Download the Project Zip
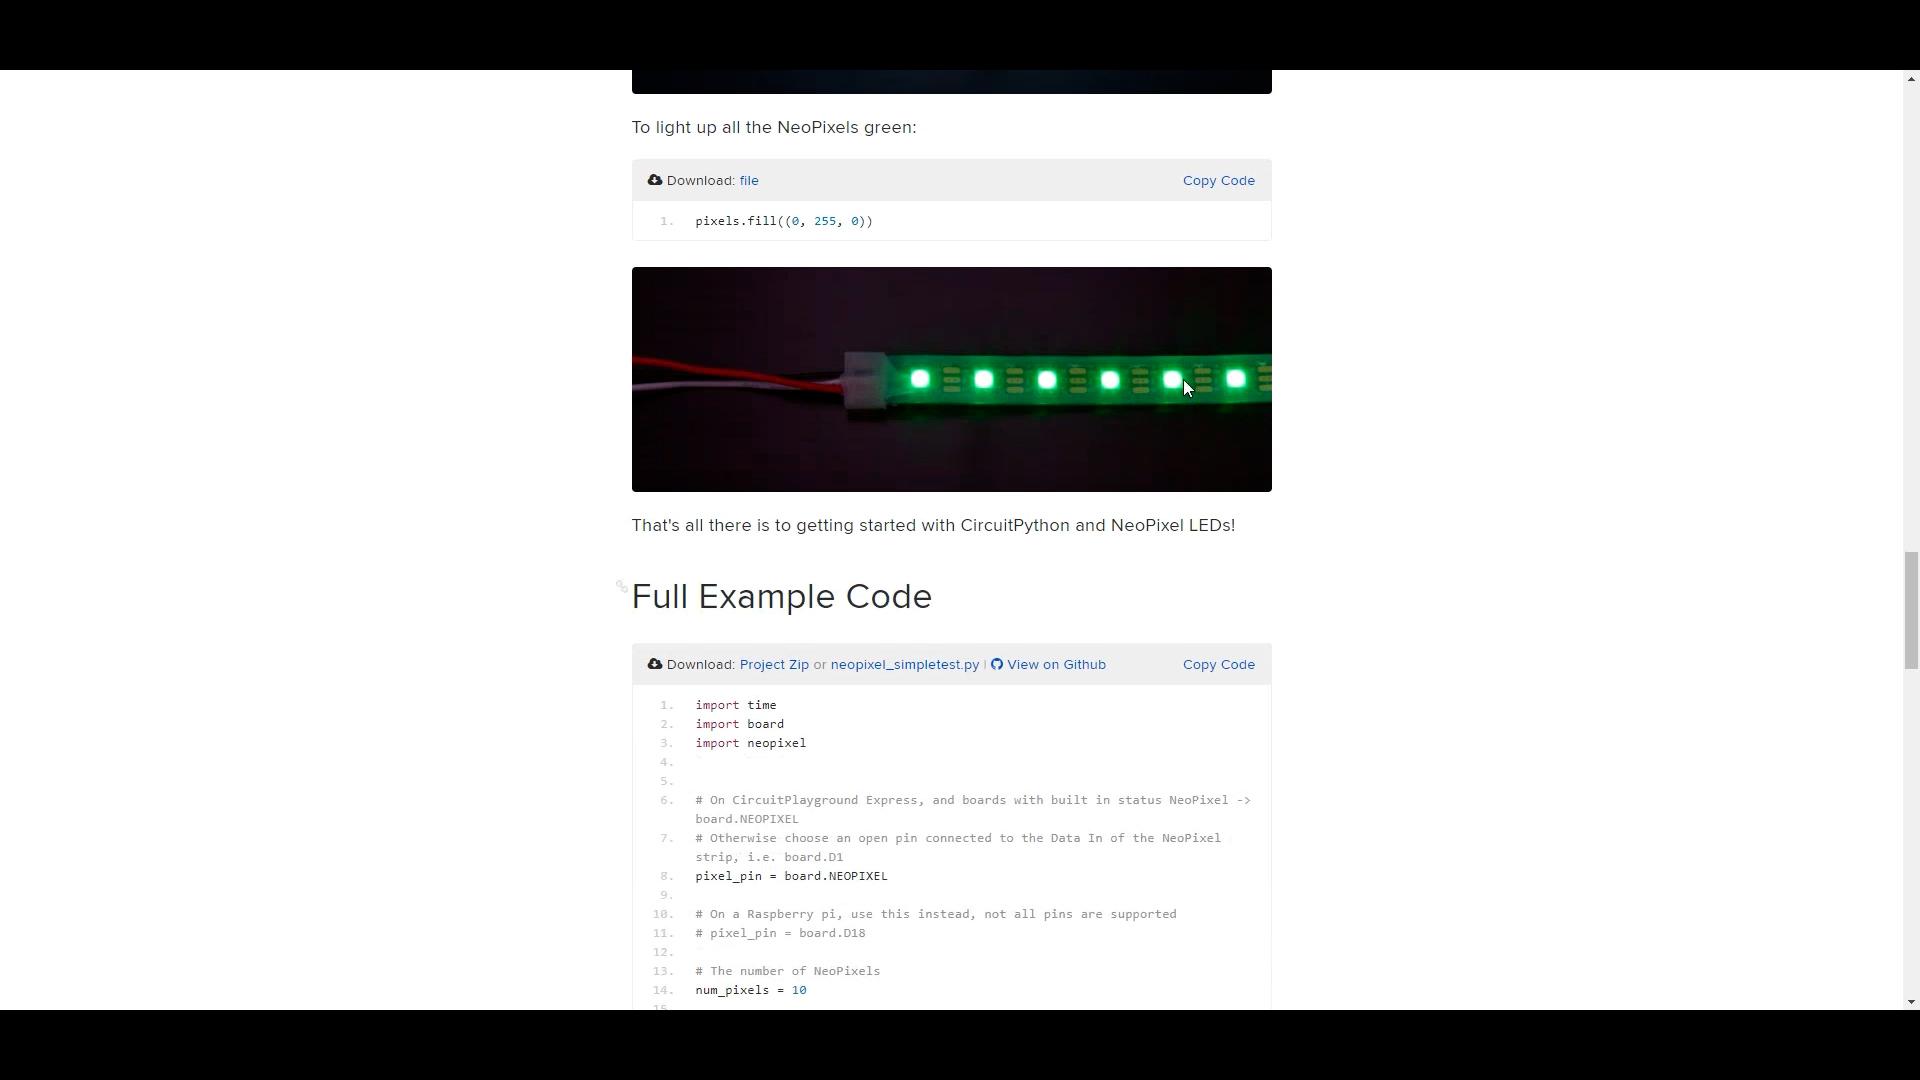The height and width of the screenshot is (1080, 1920). [x=774, y=665]
